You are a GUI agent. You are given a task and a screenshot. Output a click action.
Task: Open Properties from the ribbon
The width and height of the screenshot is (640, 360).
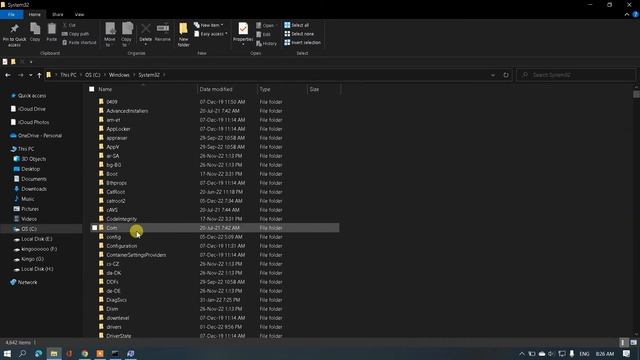tap(243, 33)
